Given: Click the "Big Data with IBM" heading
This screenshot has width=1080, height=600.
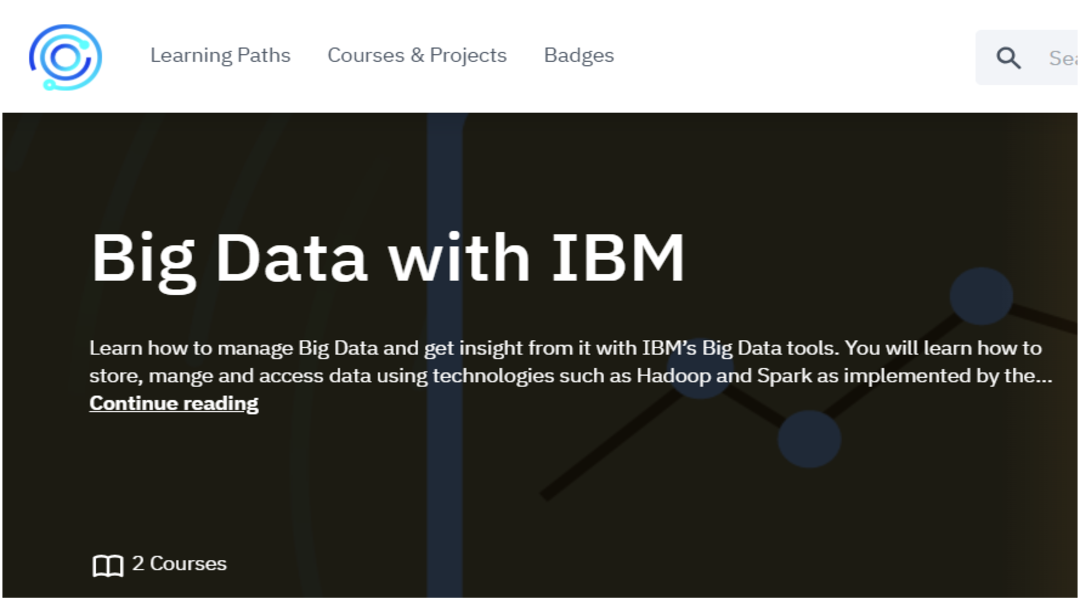Looking at the screenshot, I should pyautogui.click(x=388, y=258).
